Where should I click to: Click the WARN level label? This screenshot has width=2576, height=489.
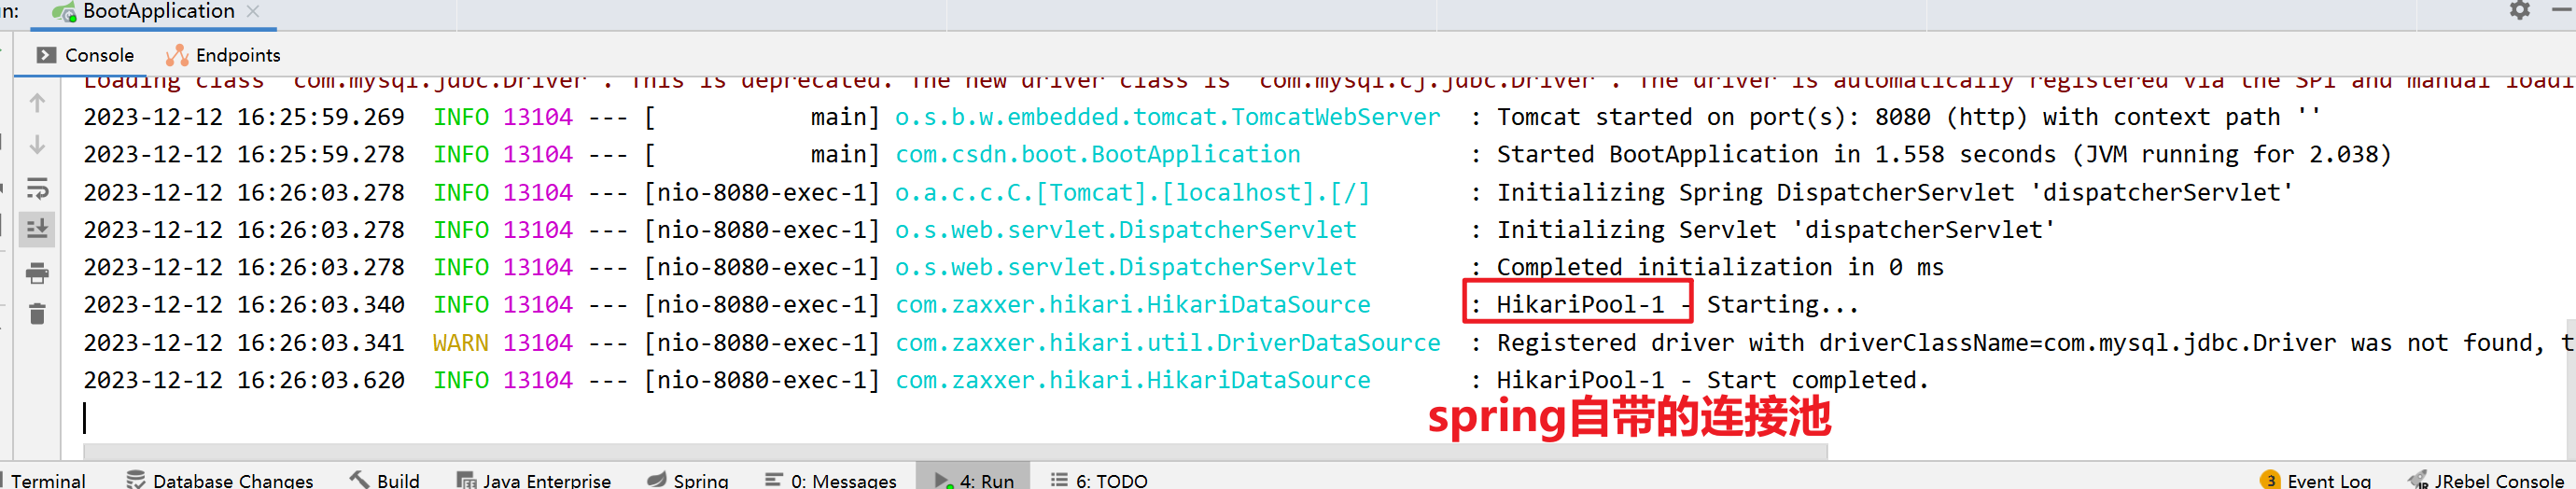coord(460,343)
